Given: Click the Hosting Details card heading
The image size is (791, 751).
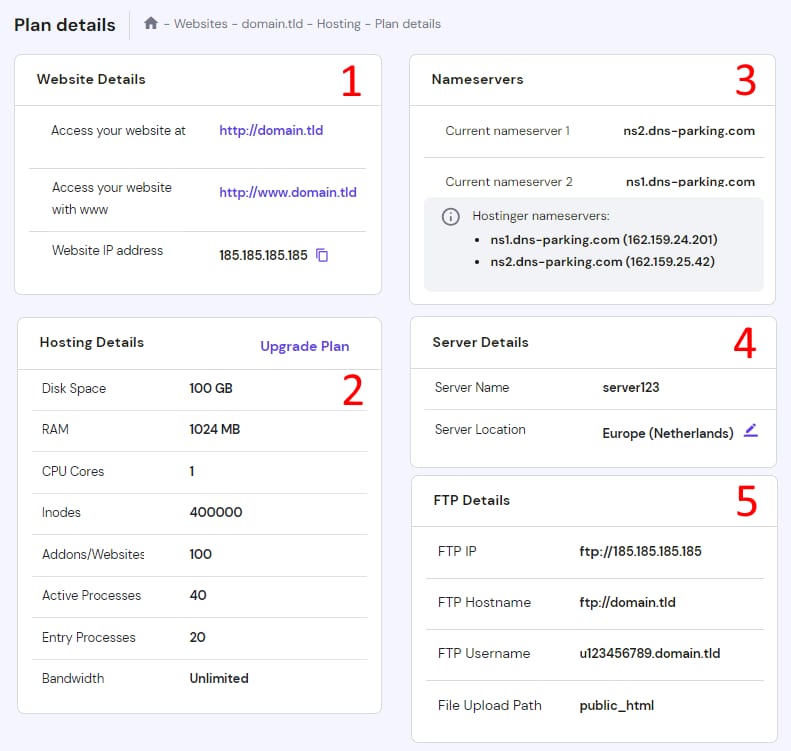Looking at the screenshot, I should pyautogui.click(x=92, y=342).
